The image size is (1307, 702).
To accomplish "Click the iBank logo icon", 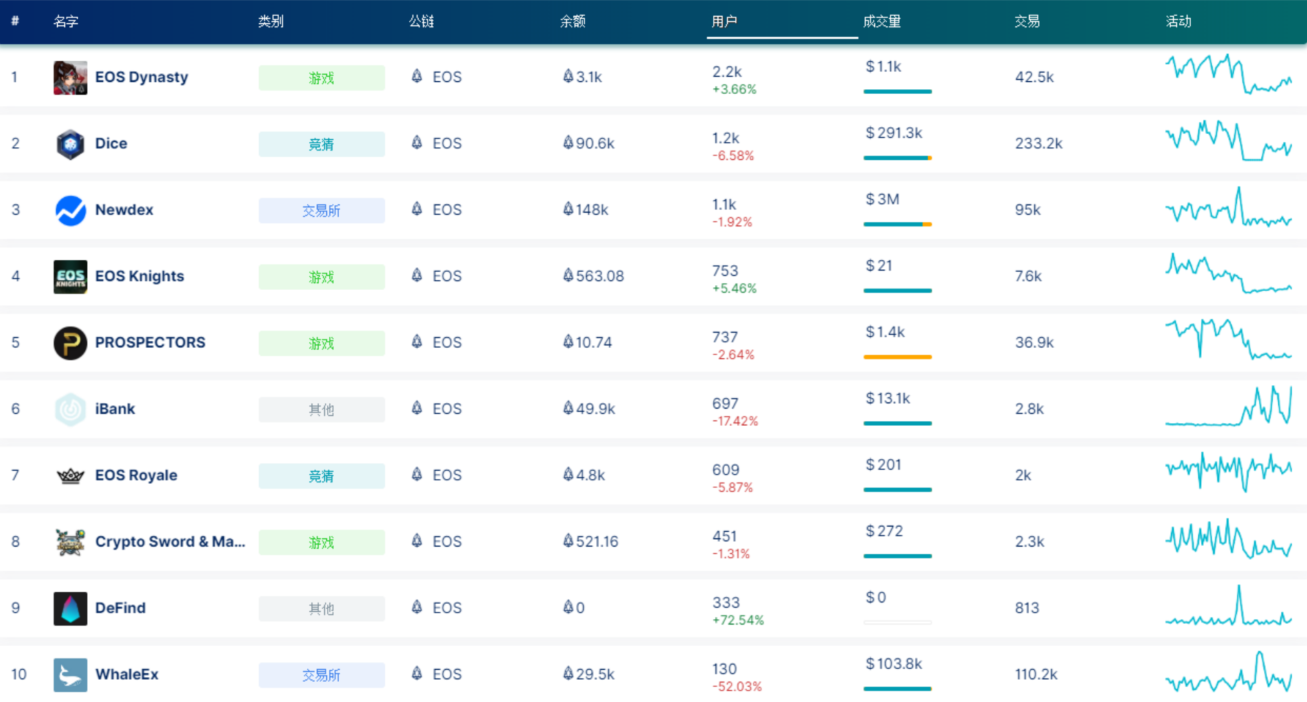I will click(70, 409).
